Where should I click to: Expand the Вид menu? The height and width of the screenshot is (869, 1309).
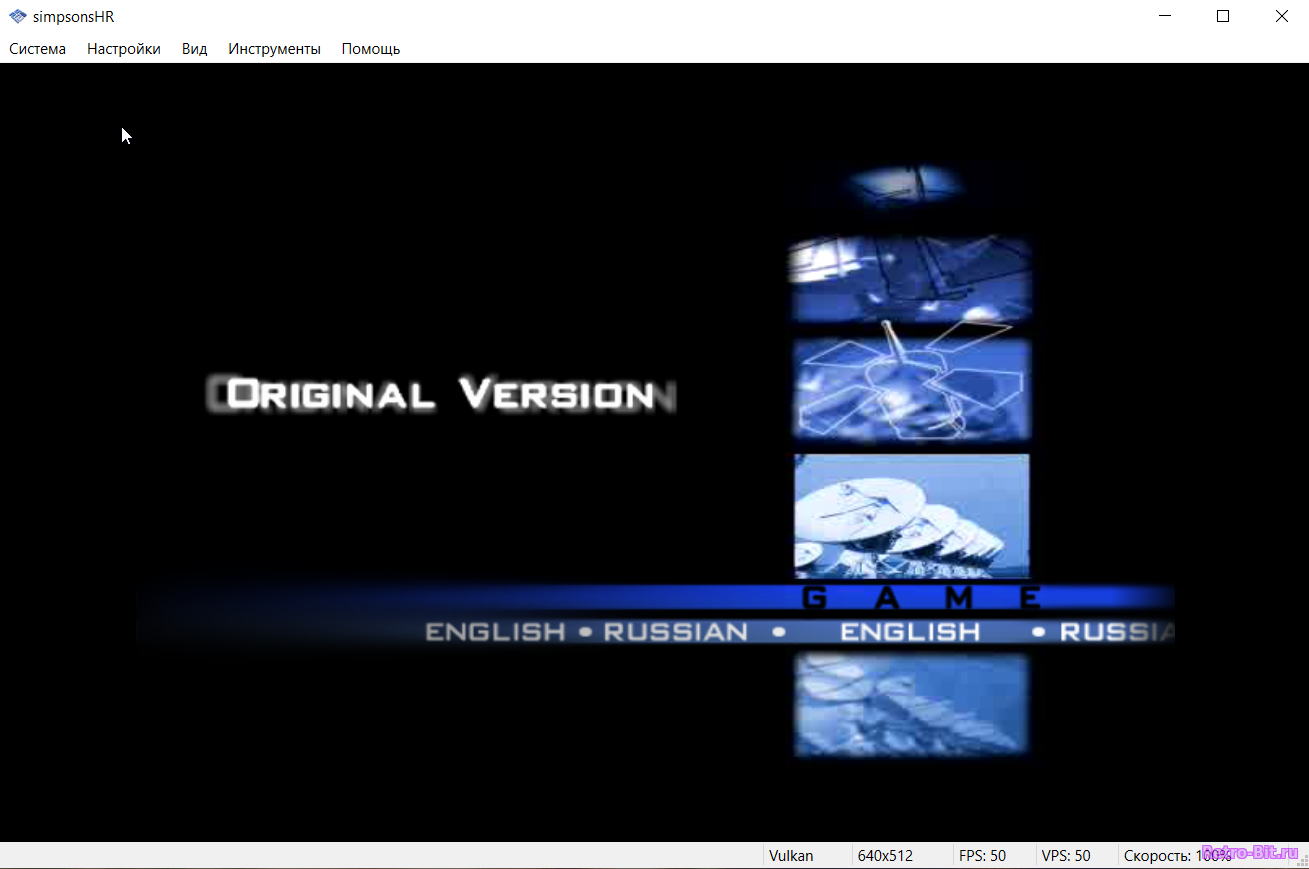point(194,49)
